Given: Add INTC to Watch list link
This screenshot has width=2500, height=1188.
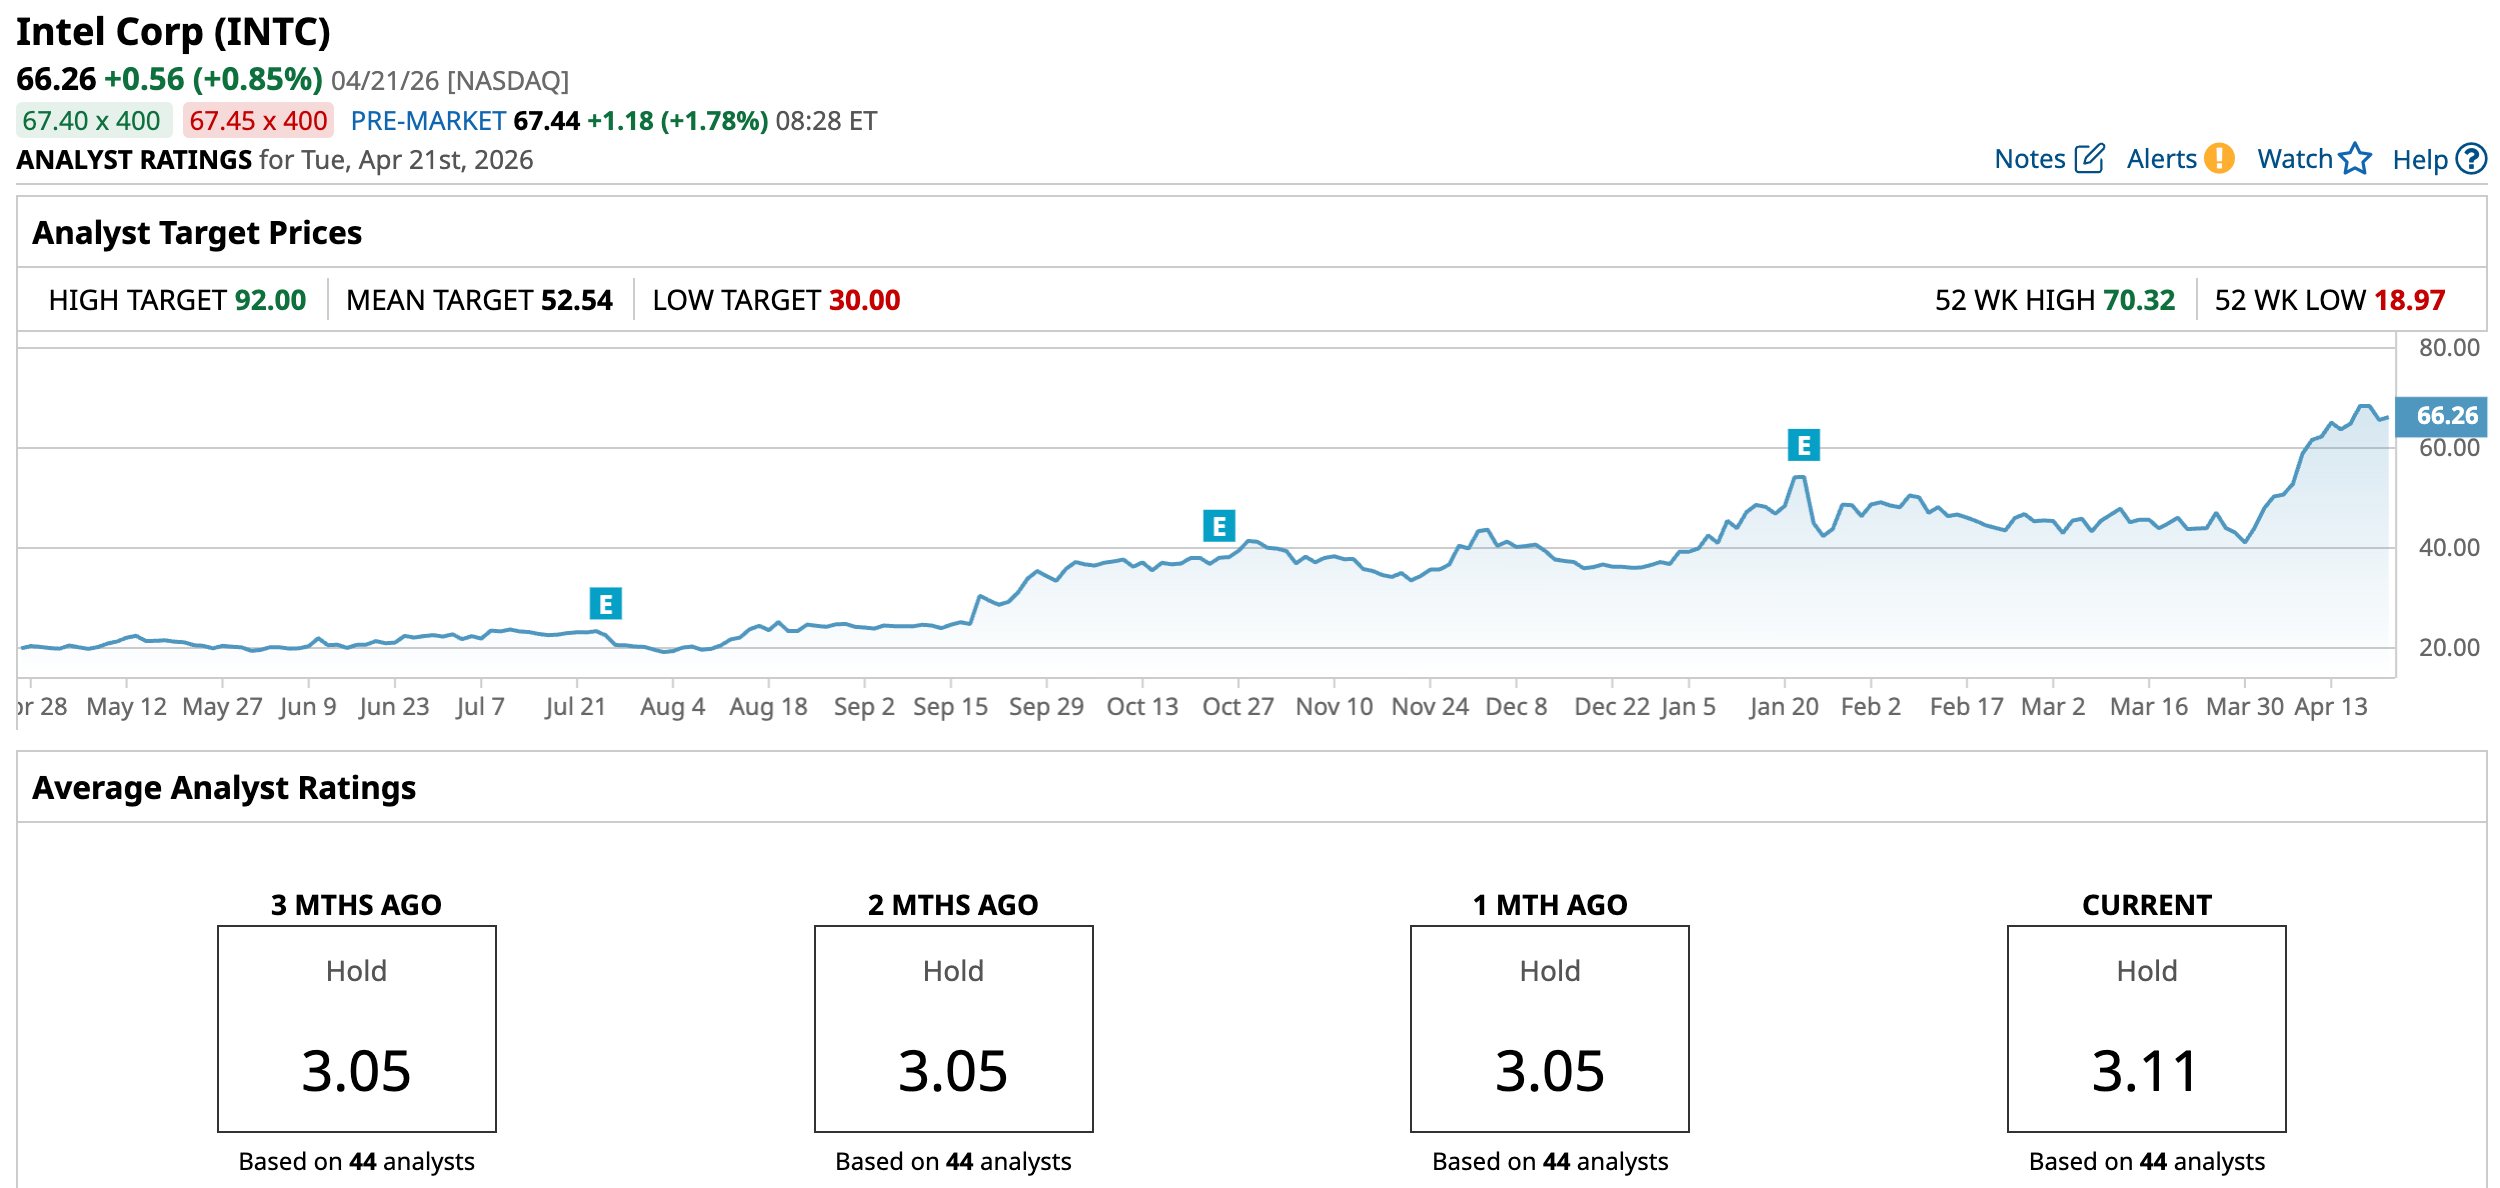Looking at the screenshot, I should coord(2294,159).
